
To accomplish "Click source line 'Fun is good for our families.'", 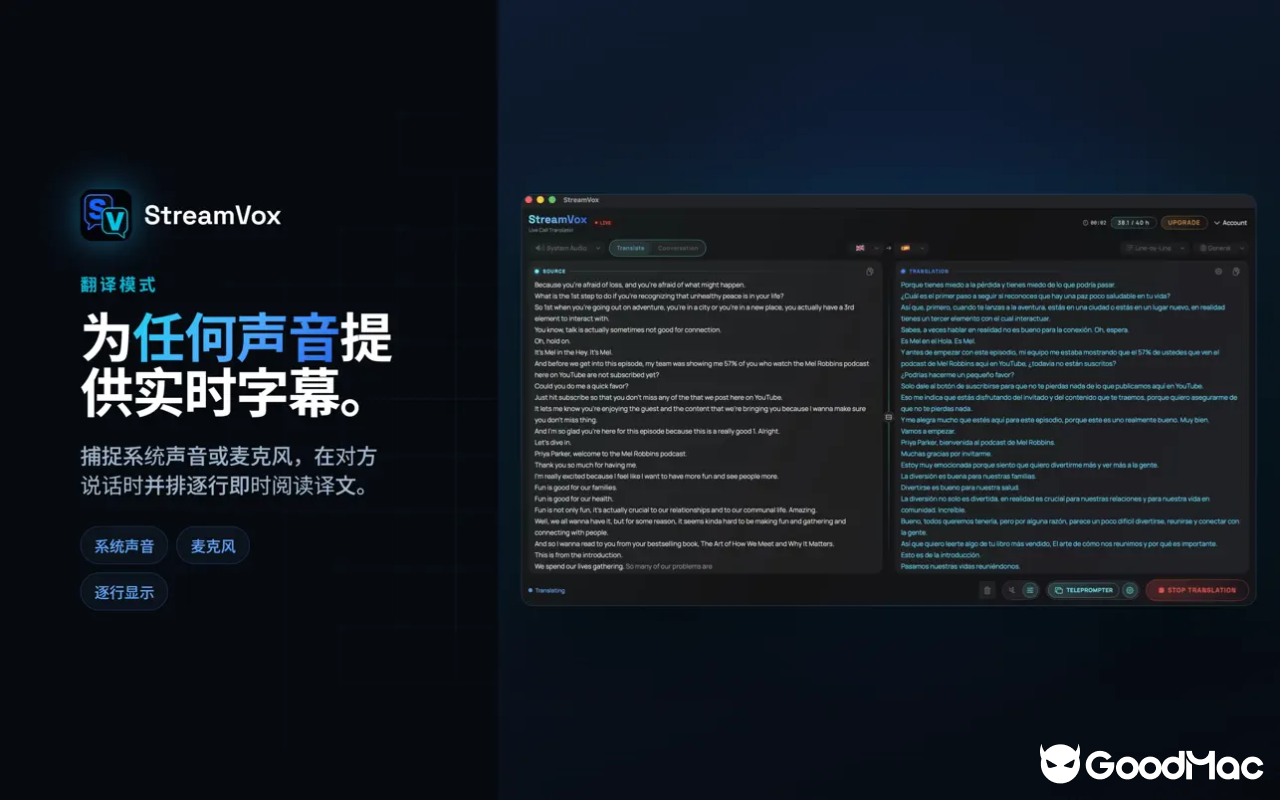I will click(575, 487).
